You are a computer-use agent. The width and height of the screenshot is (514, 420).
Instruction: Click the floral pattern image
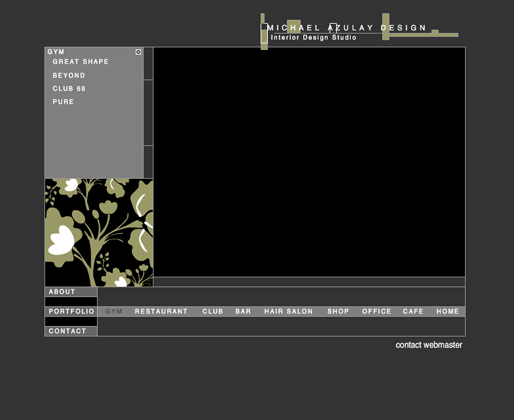pos(99,233)
